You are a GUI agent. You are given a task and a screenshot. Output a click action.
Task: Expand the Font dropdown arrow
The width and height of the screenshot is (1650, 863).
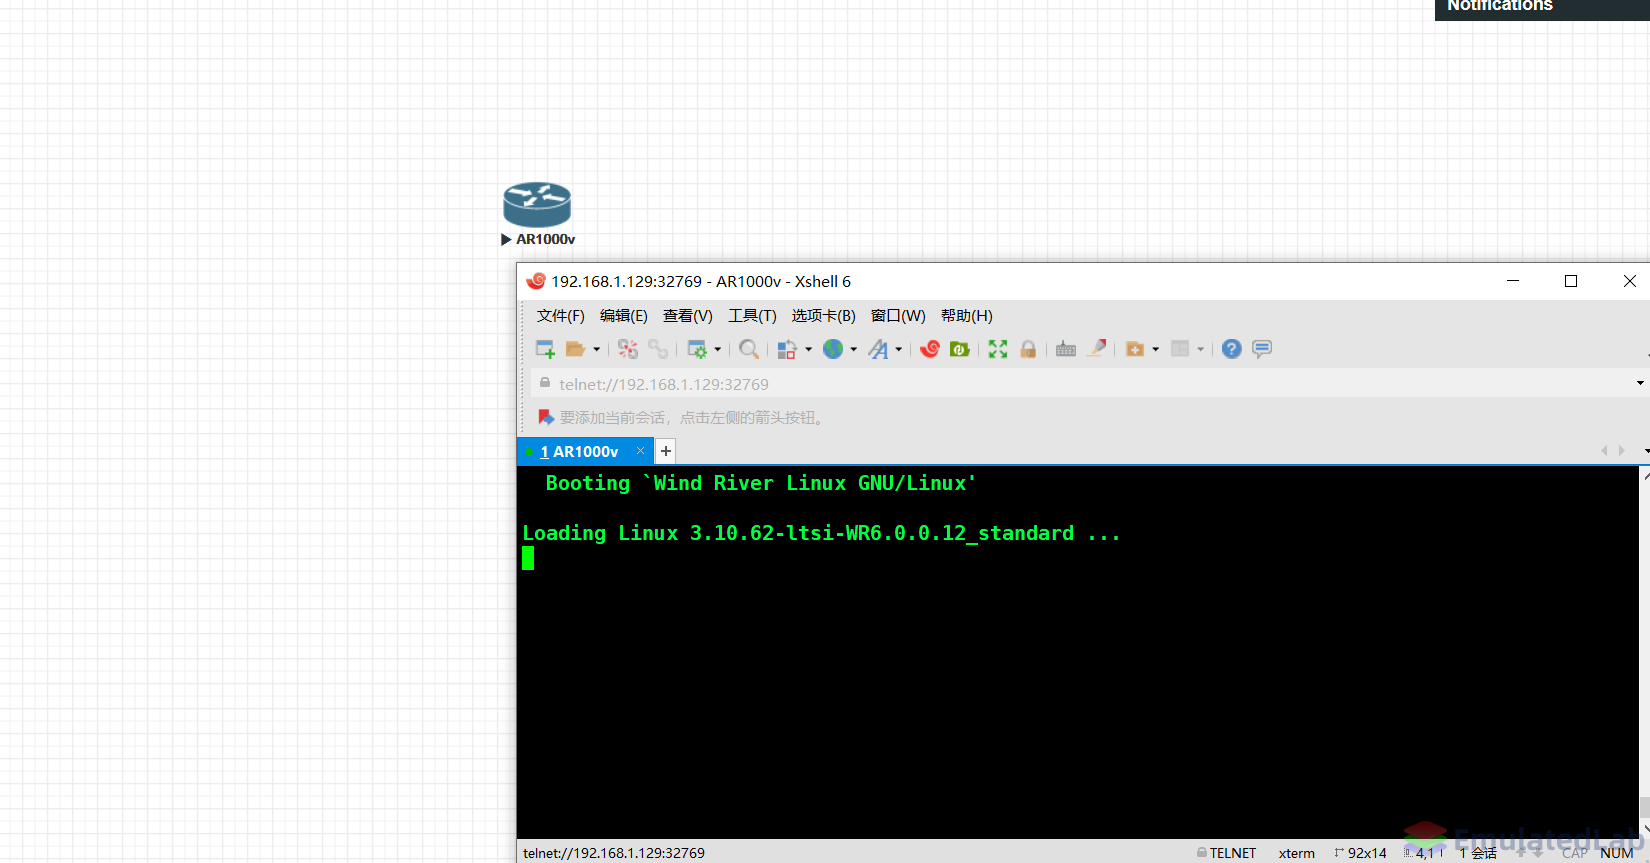click(x=899, y=349)
